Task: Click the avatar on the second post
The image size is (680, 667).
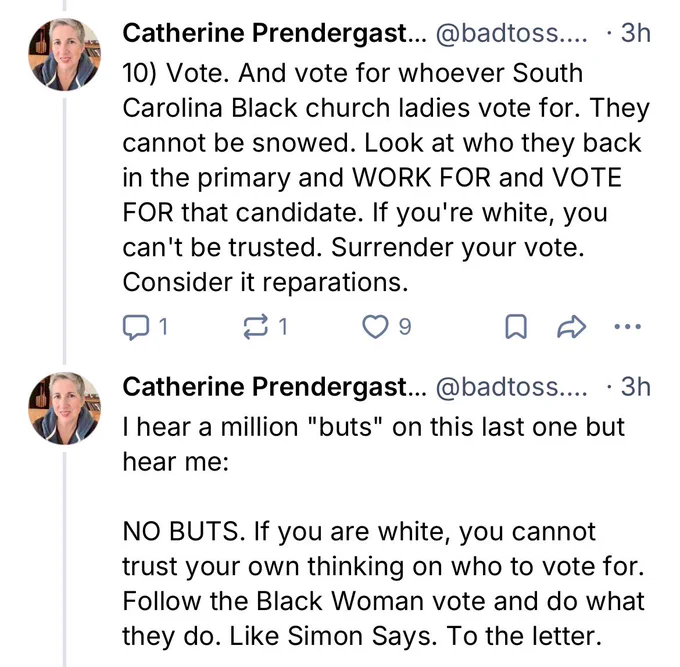Action: coord(64,407)
